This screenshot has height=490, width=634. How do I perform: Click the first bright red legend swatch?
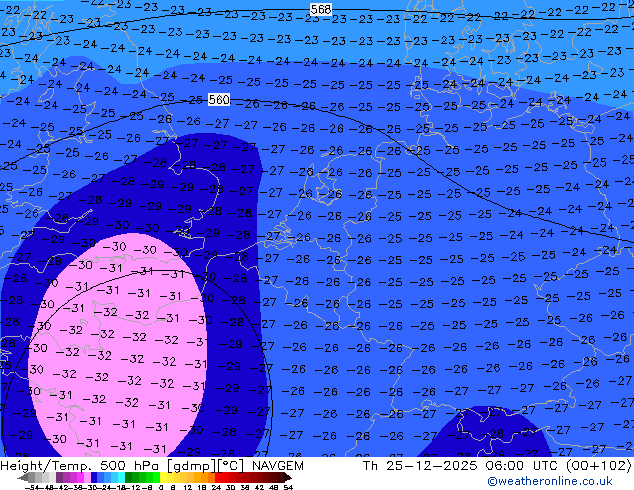[218, 478]
